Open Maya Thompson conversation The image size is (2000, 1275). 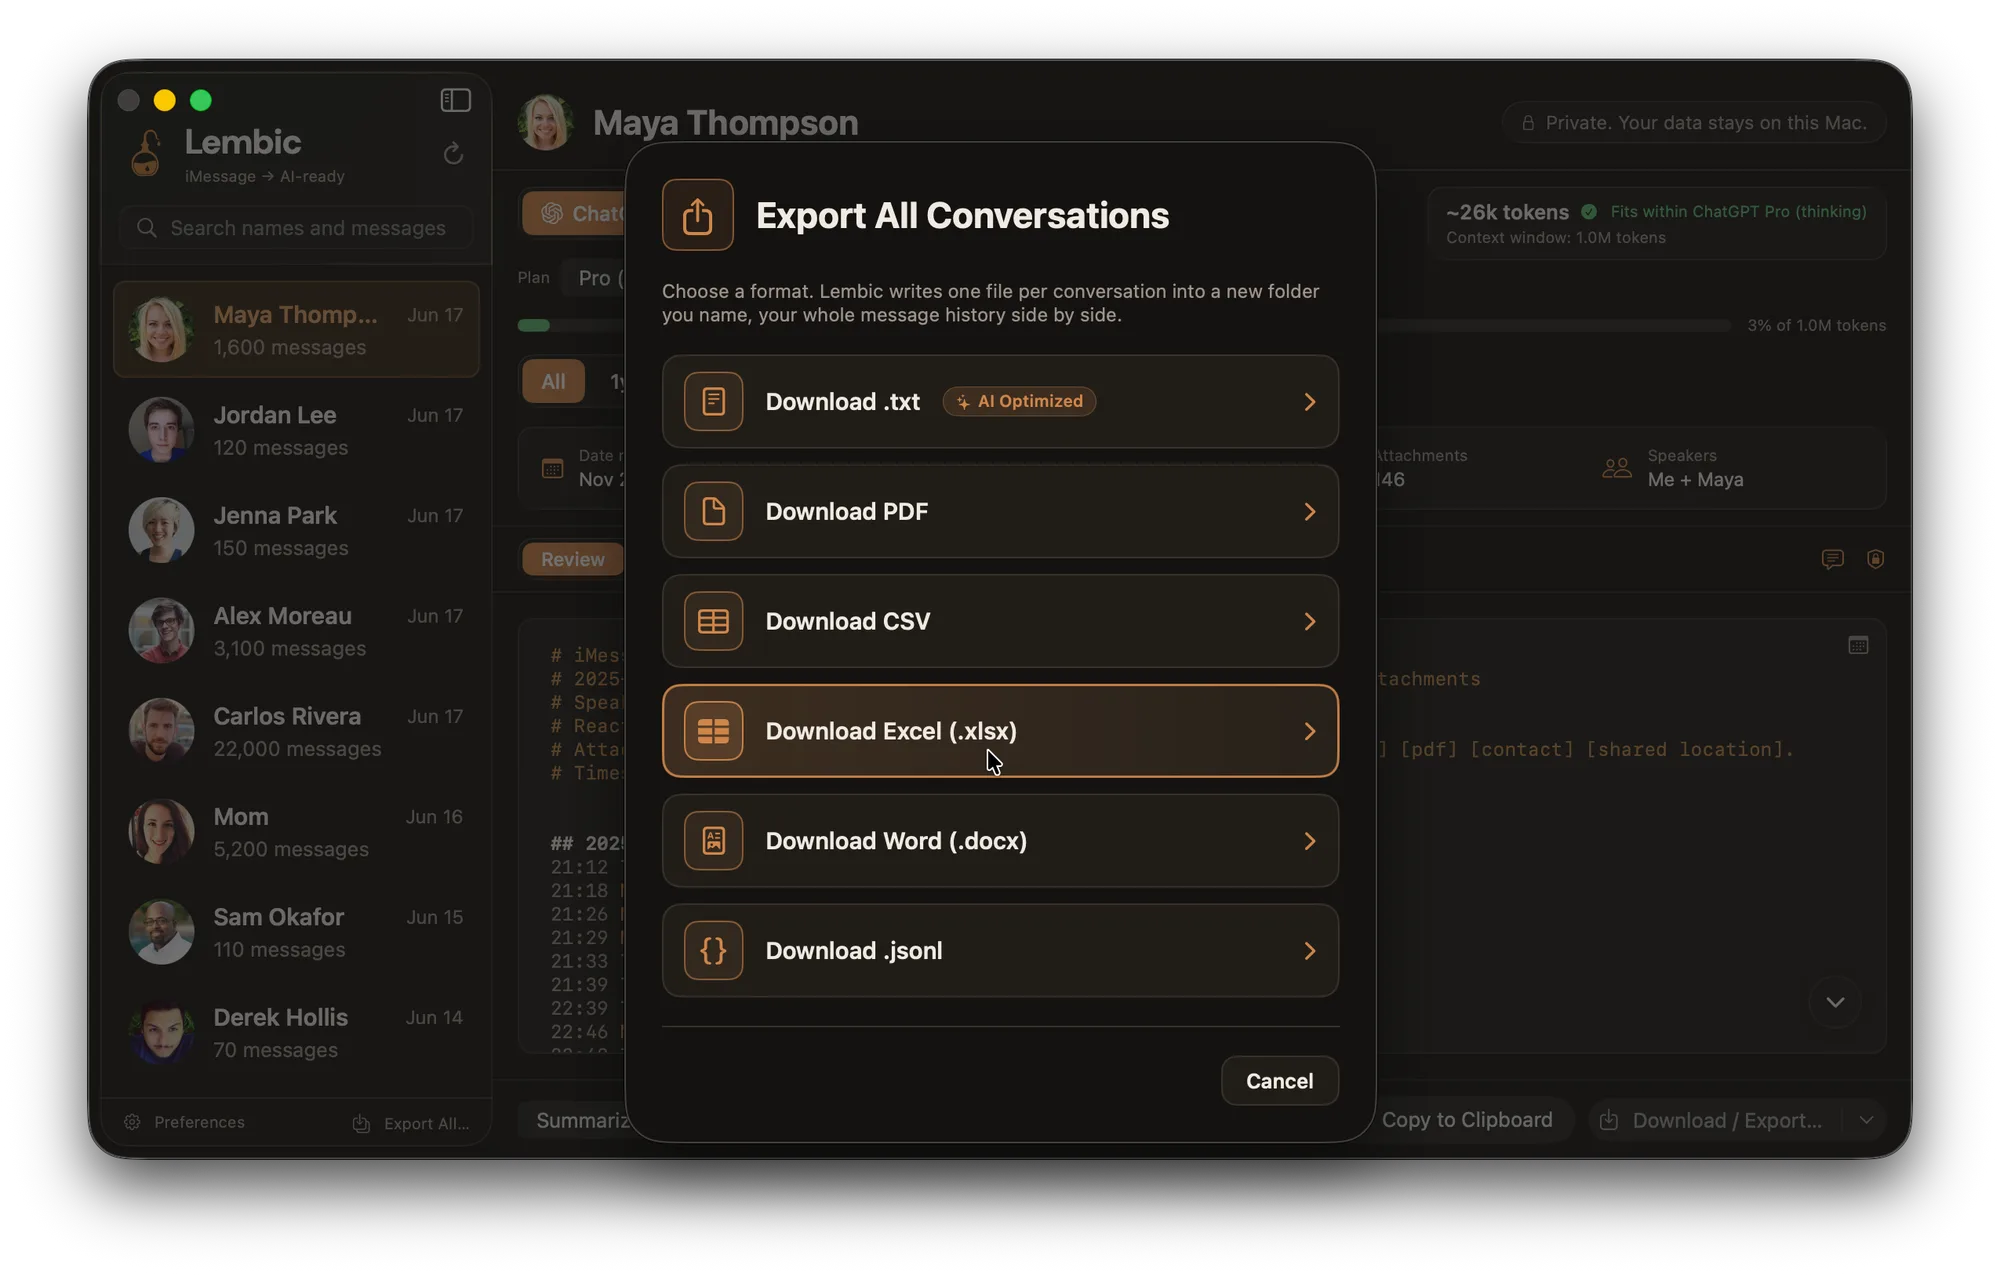[x=297, y=330]
